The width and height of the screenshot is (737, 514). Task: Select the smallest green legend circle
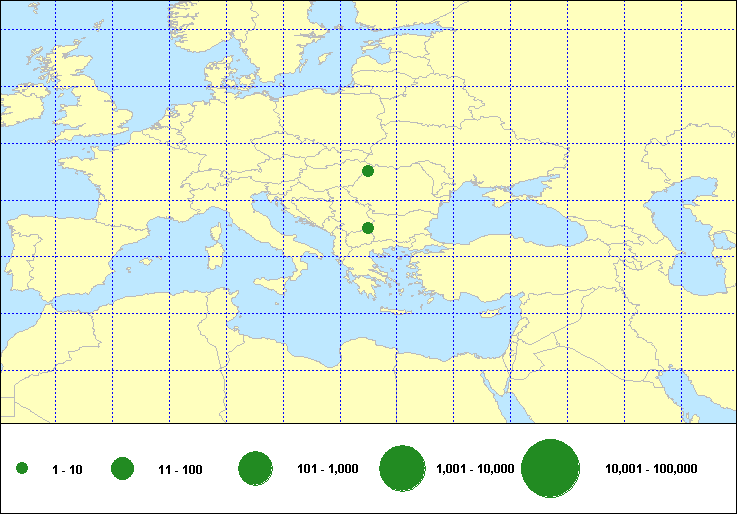pos(22,468)
